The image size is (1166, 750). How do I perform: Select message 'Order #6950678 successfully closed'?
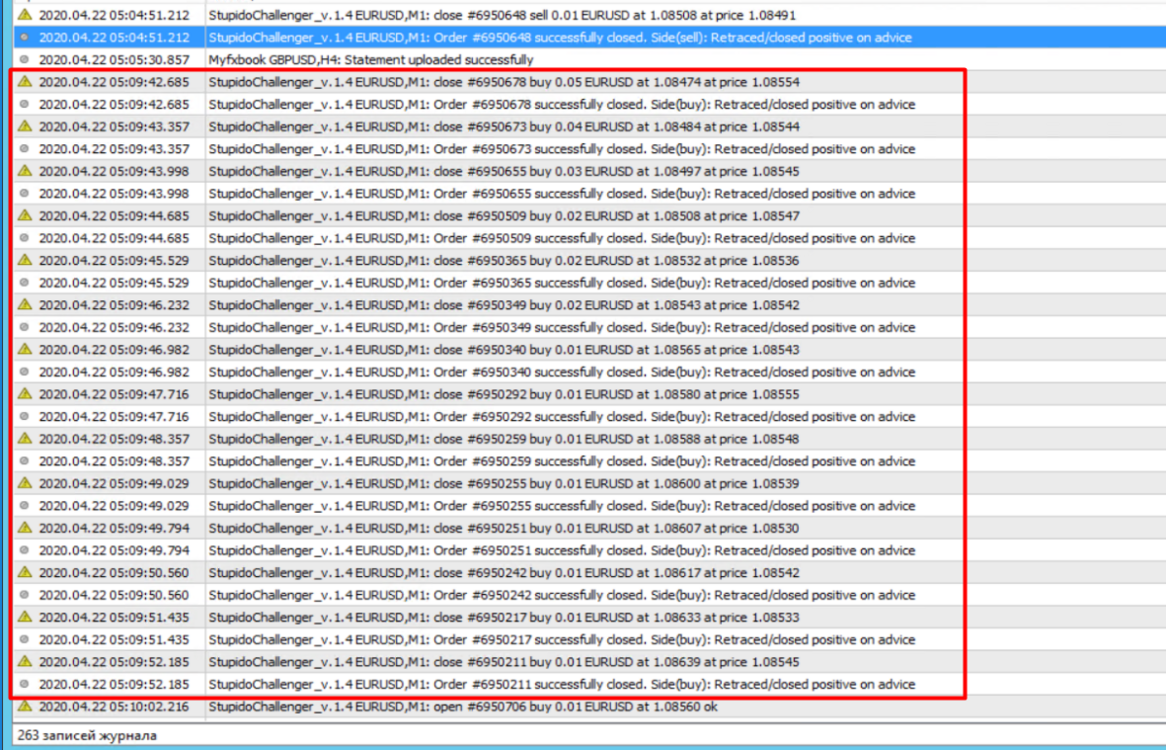pos(562,104)
